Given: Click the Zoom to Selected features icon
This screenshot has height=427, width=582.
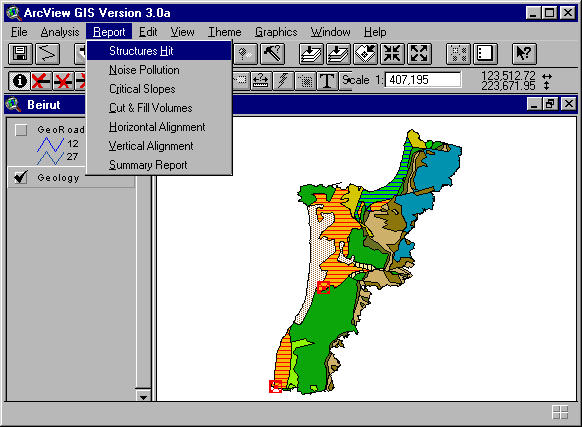Looking at the screenshot, I should (366, 54).
